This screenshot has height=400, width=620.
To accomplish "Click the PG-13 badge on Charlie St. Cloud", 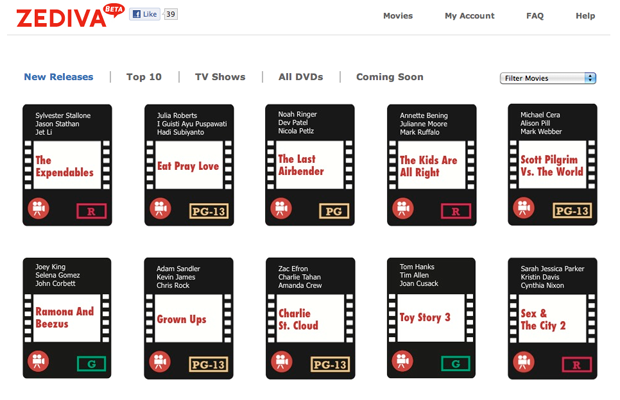I will tap(330, 364).
